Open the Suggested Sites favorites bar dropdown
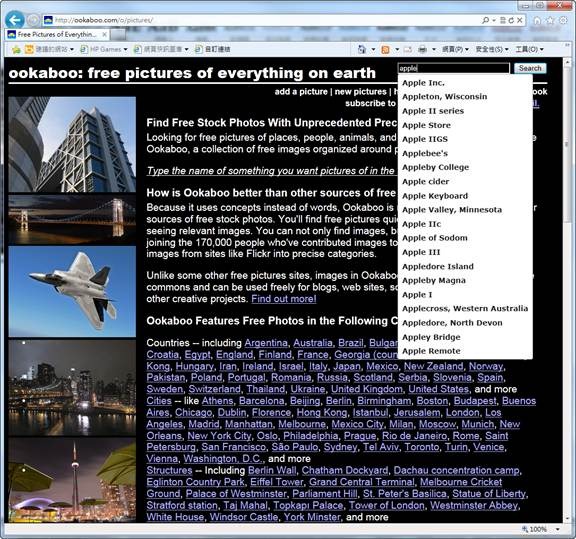Image resolution: width=576 pixels, height=539 pixels. 49,49
